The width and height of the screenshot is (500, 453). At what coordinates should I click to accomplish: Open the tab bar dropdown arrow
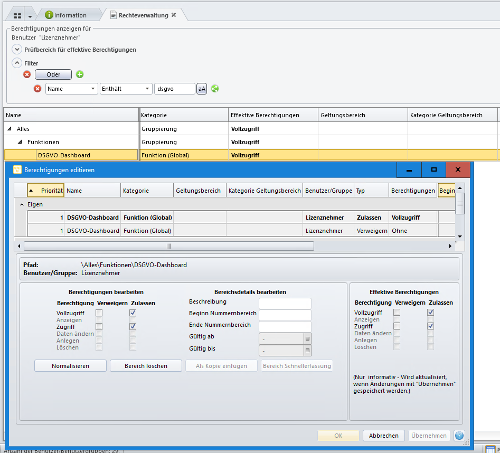coord(30,16)
